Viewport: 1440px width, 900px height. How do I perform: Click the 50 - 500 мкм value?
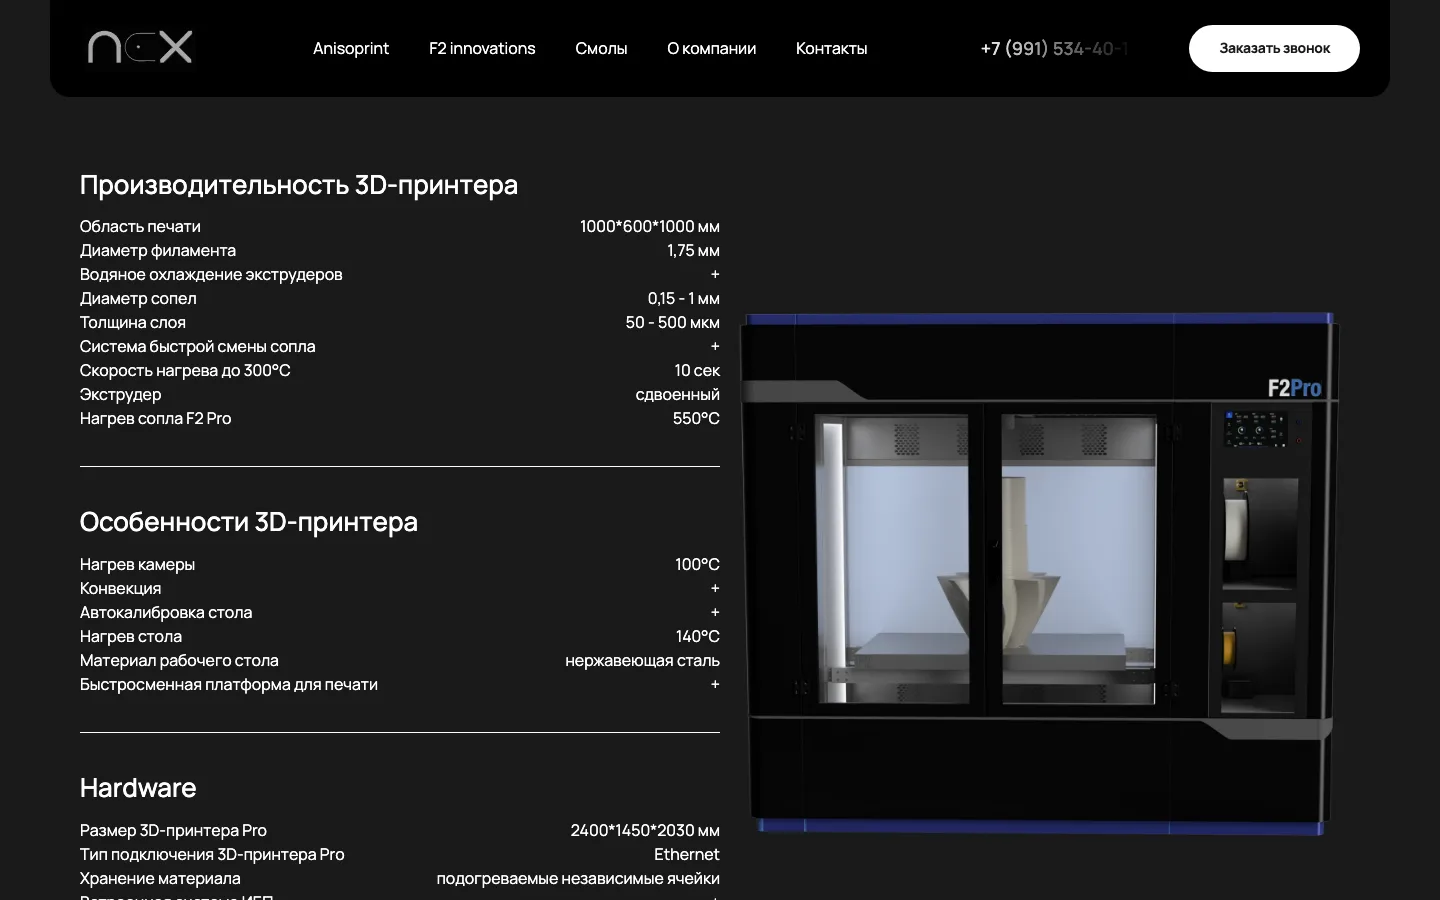click(x=672, y=322)
